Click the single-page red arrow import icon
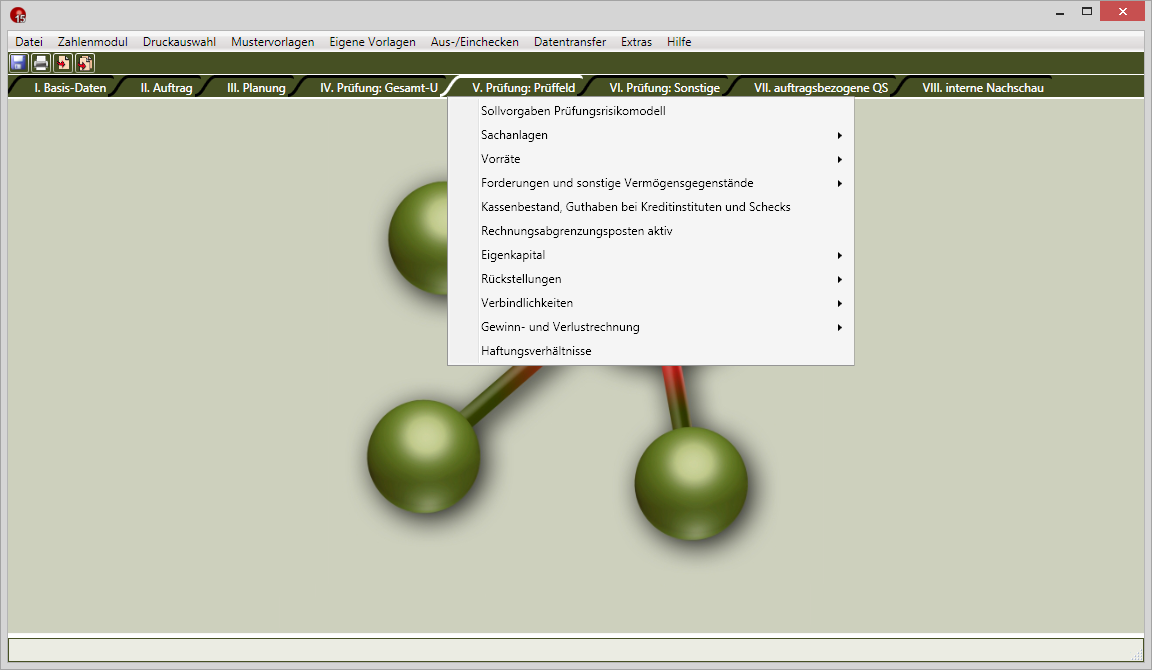This screenshot has height=670, width=1152. pos(63,63)
